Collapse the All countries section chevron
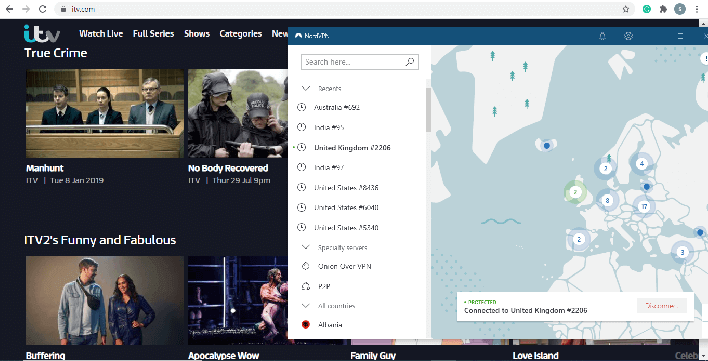 pyautogui.click(x=306, y=306)
